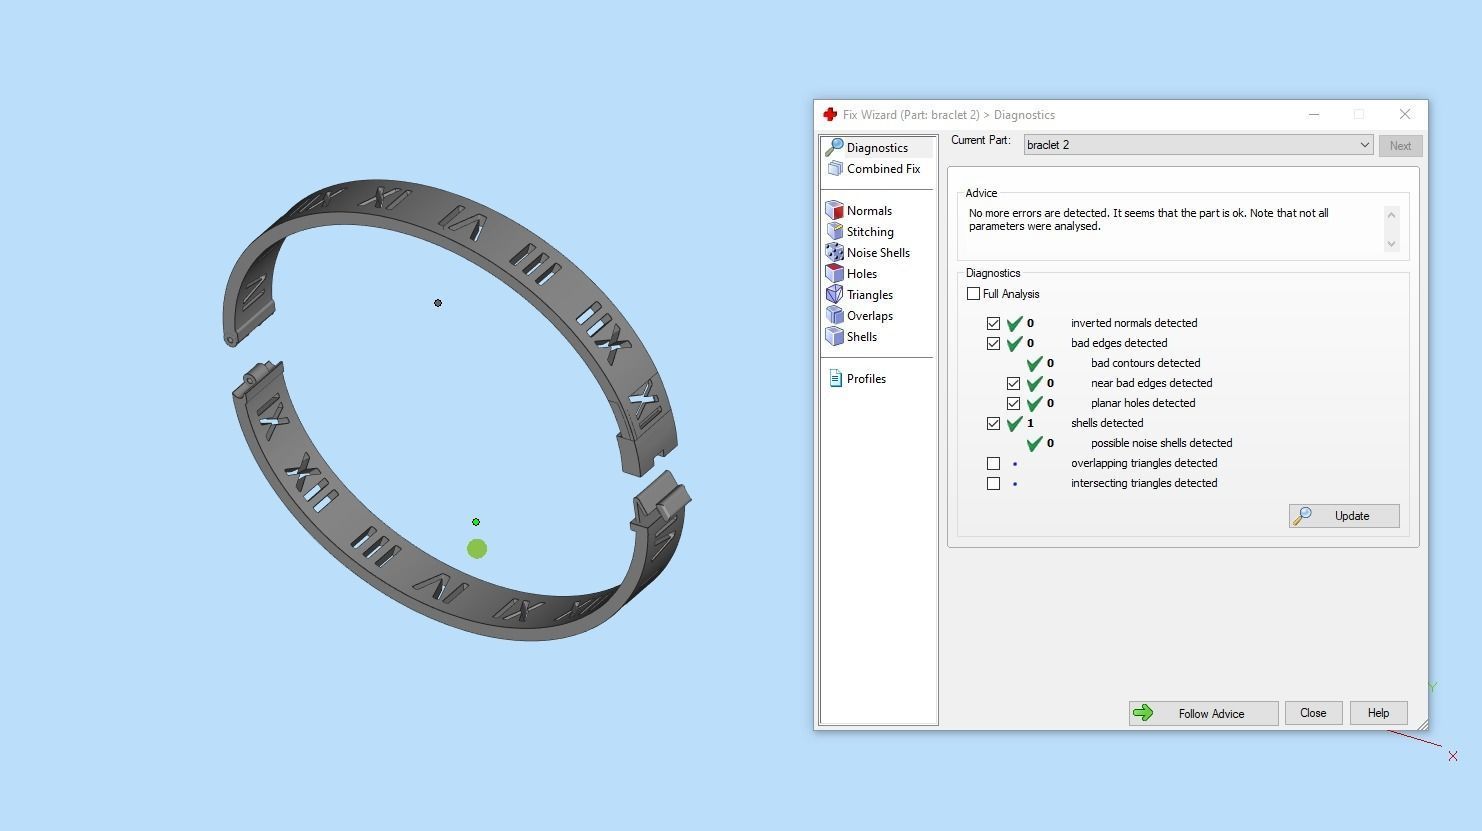Uncheck near bad edges detected checkbox
The width and height of the screenshot is (1482, 831).
[x=1013, y=383]
